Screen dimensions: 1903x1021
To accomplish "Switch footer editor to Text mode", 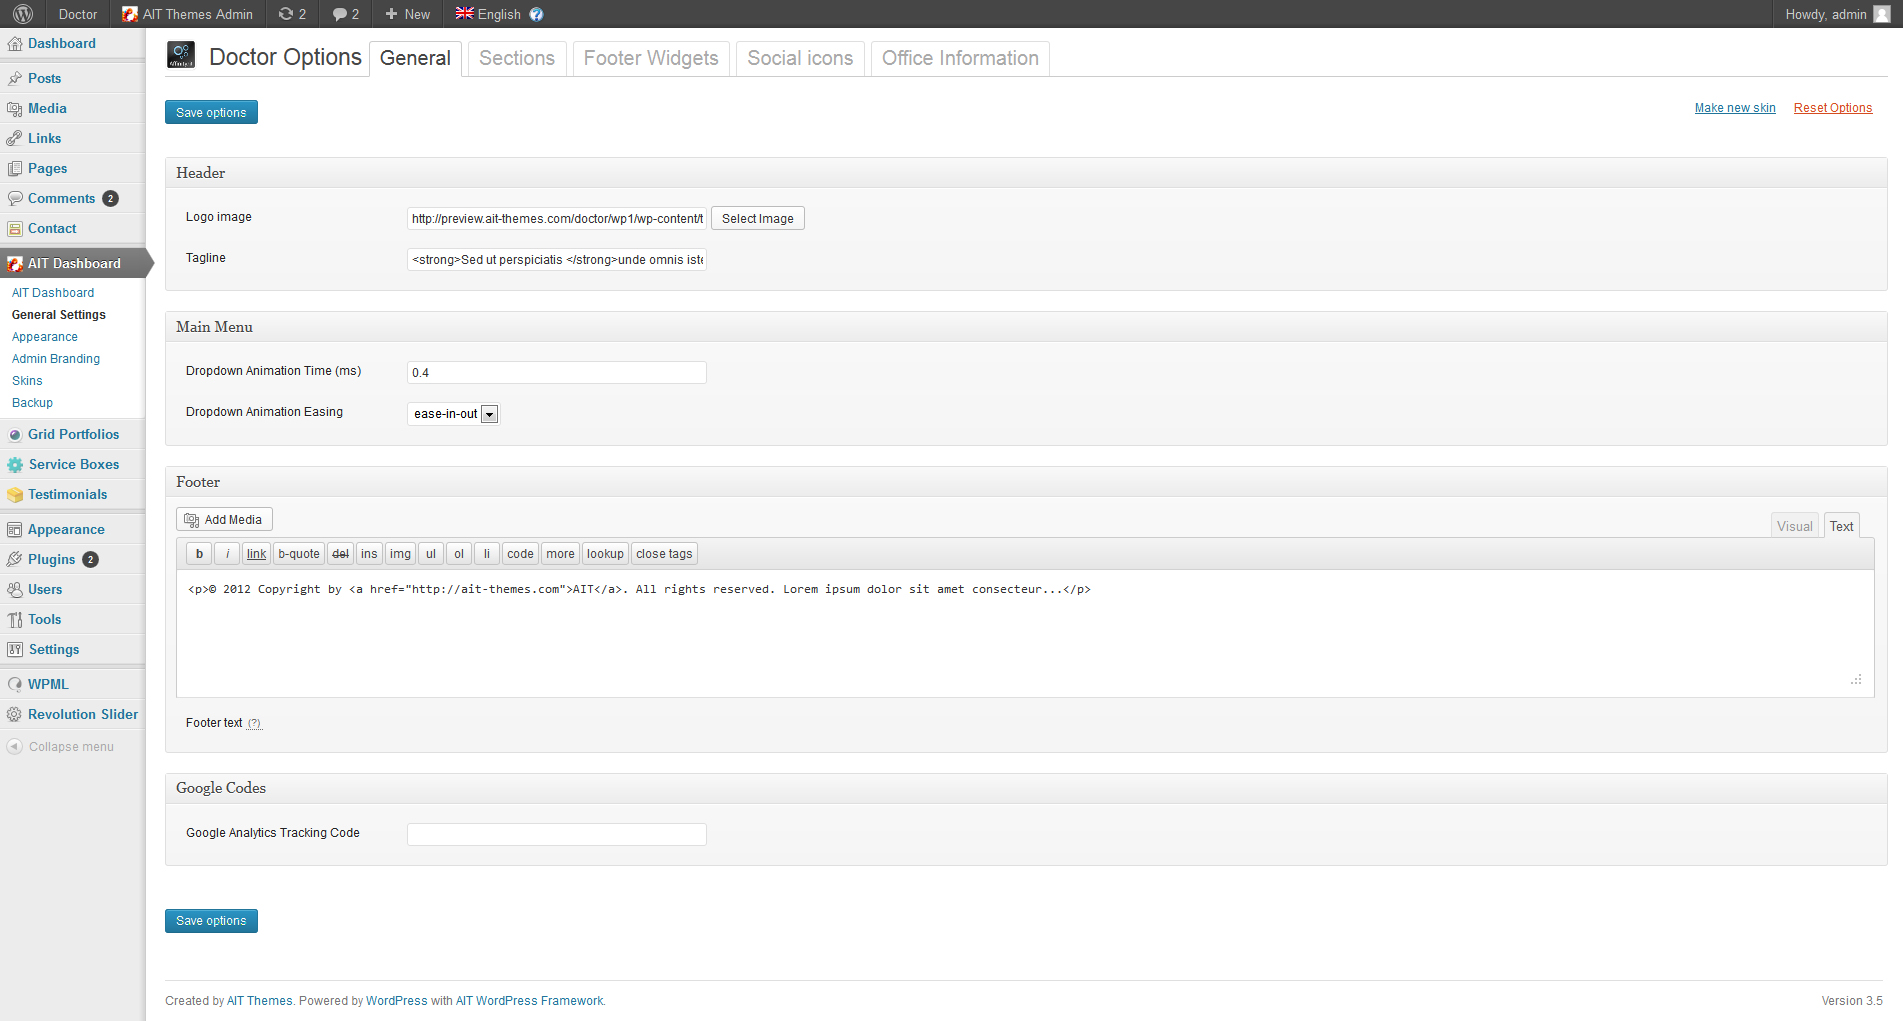I will click(1841, 526).
